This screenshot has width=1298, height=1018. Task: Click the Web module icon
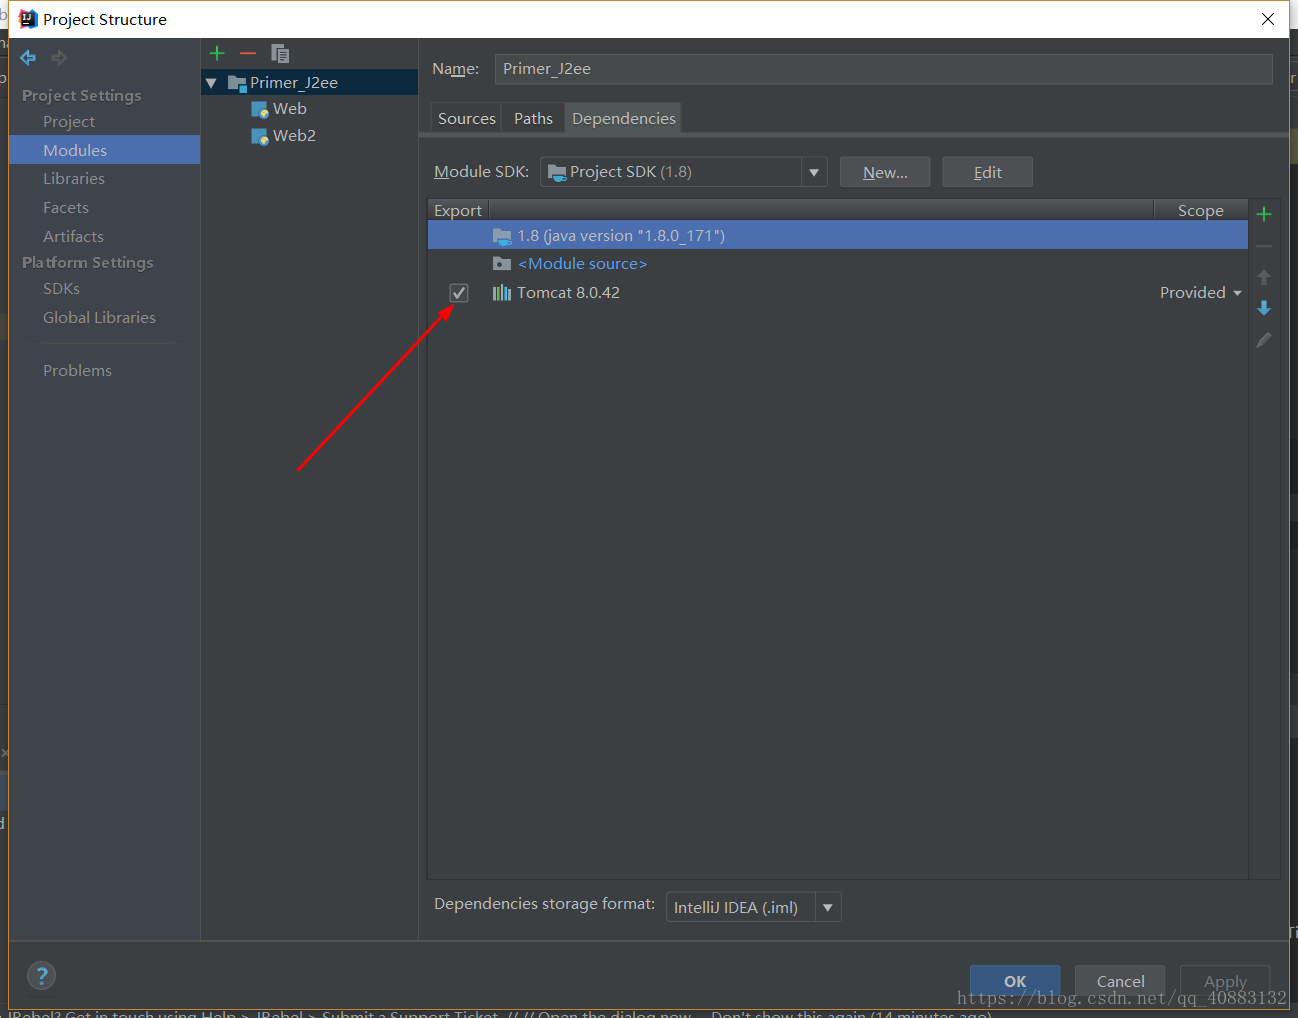[260, 110]
